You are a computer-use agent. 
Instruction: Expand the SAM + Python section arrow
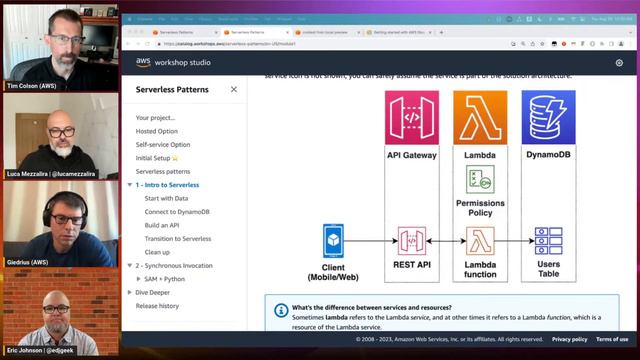click(138, 279)
